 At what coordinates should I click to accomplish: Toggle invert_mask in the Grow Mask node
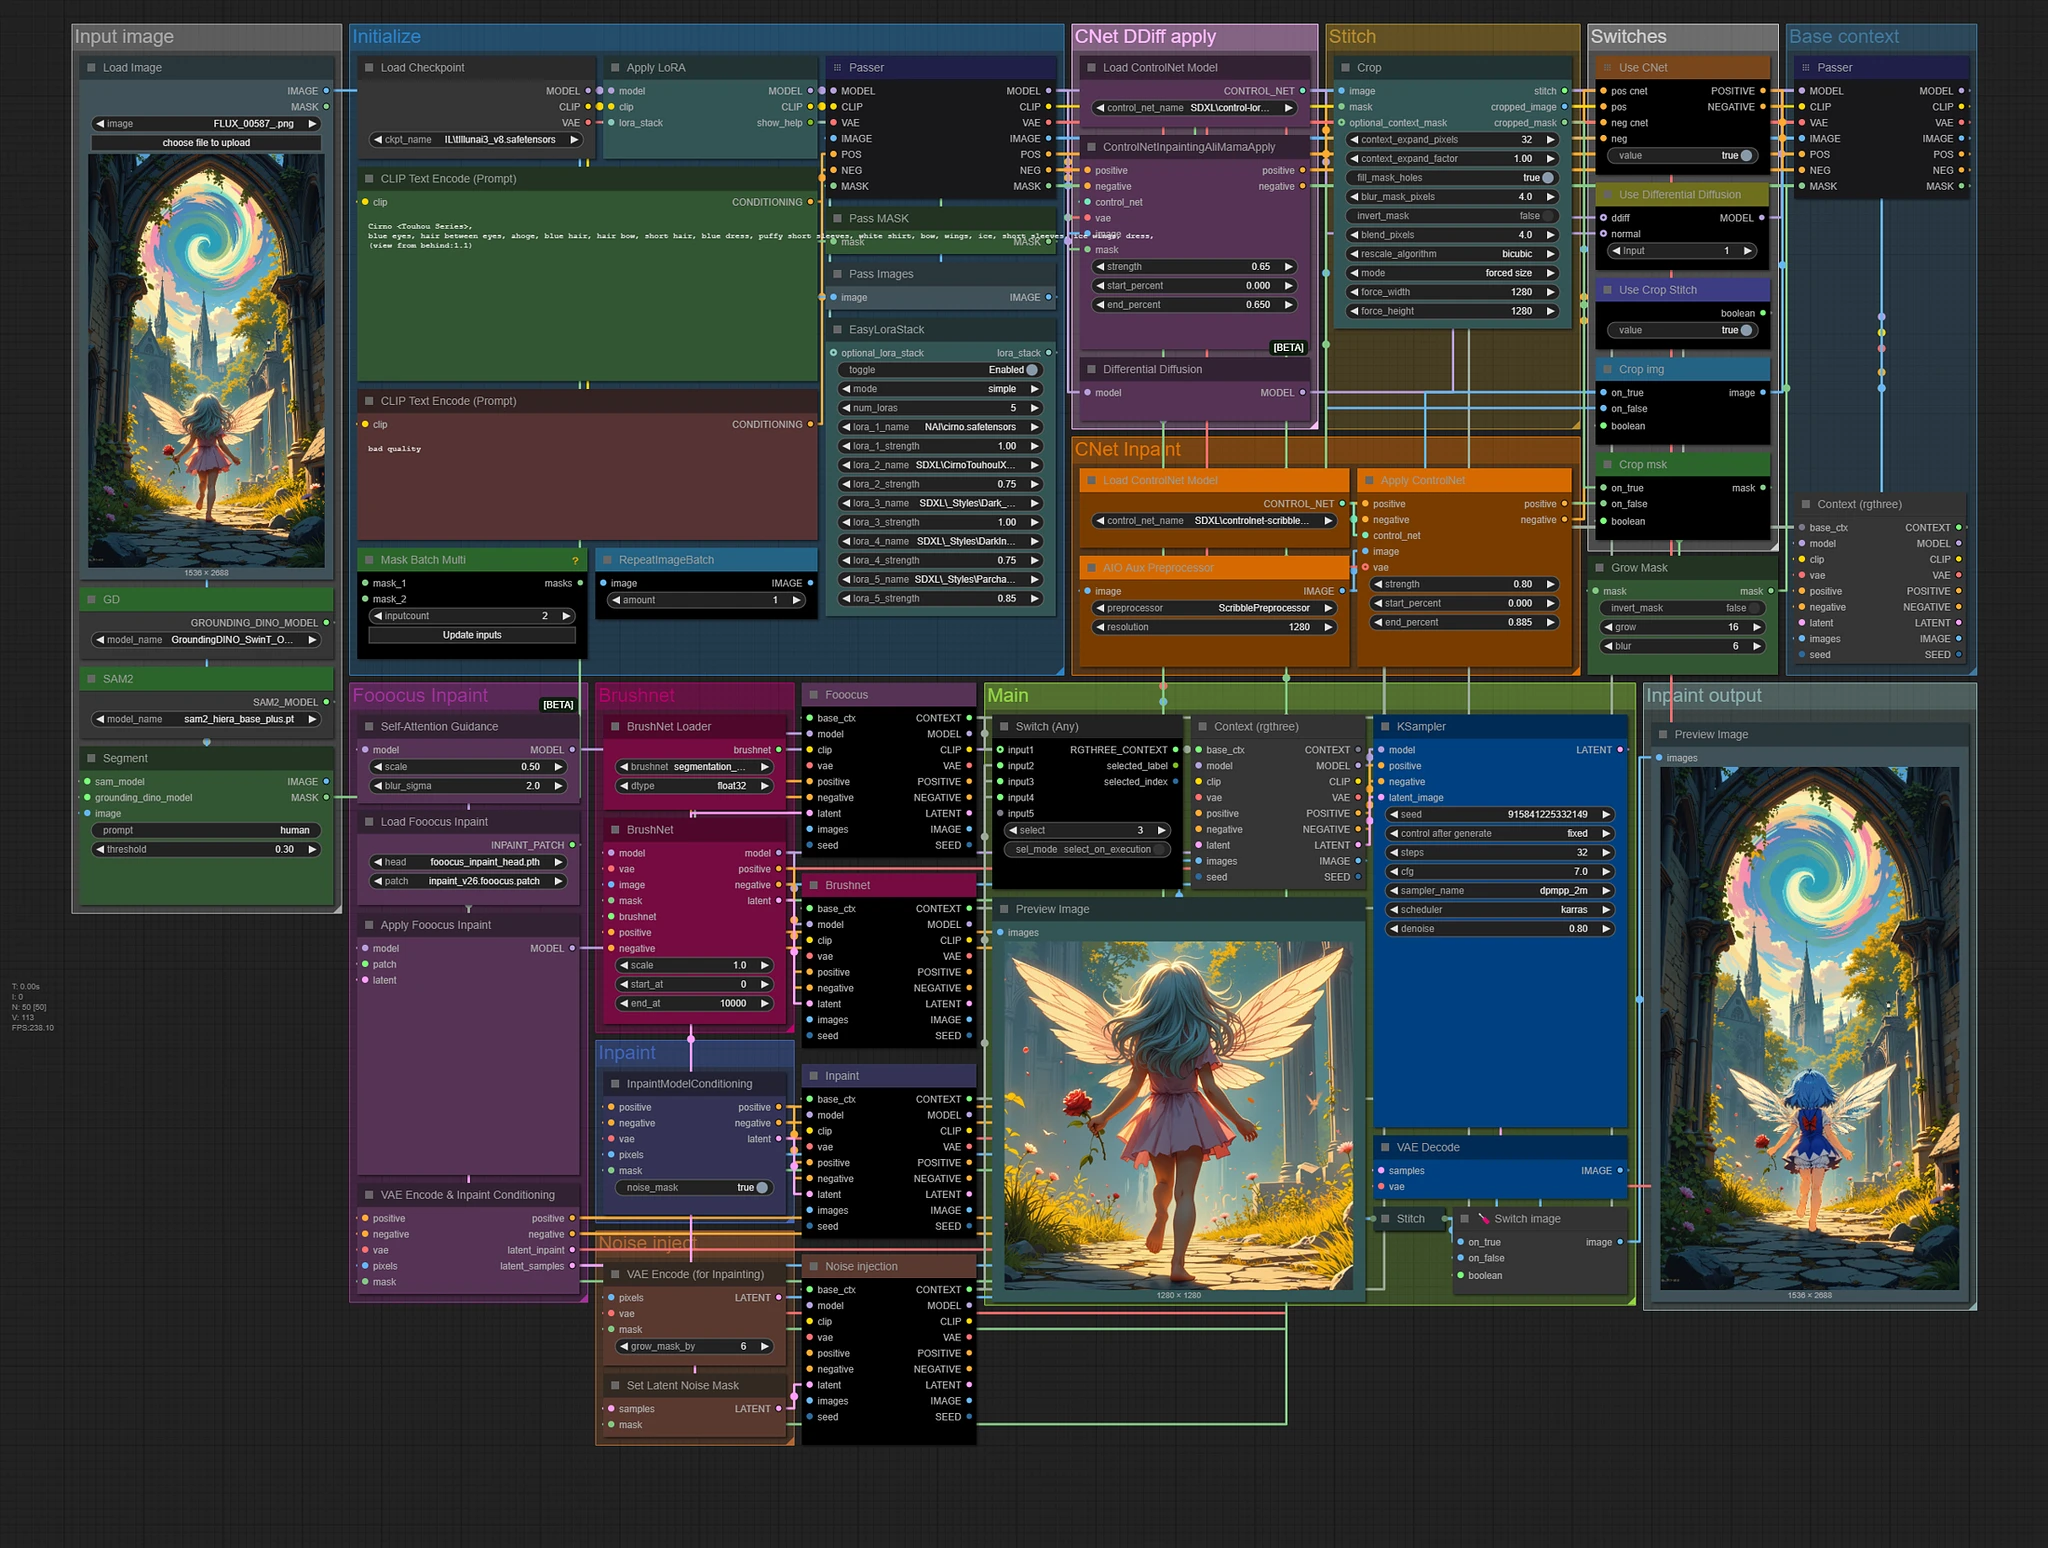coord(1682,608)
